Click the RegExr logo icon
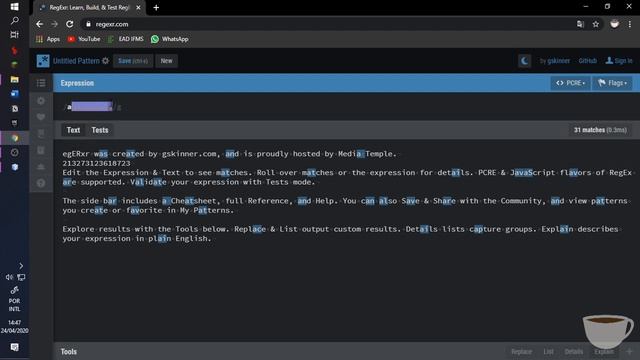This screenshot has width=640, height=360. [43, 61]
